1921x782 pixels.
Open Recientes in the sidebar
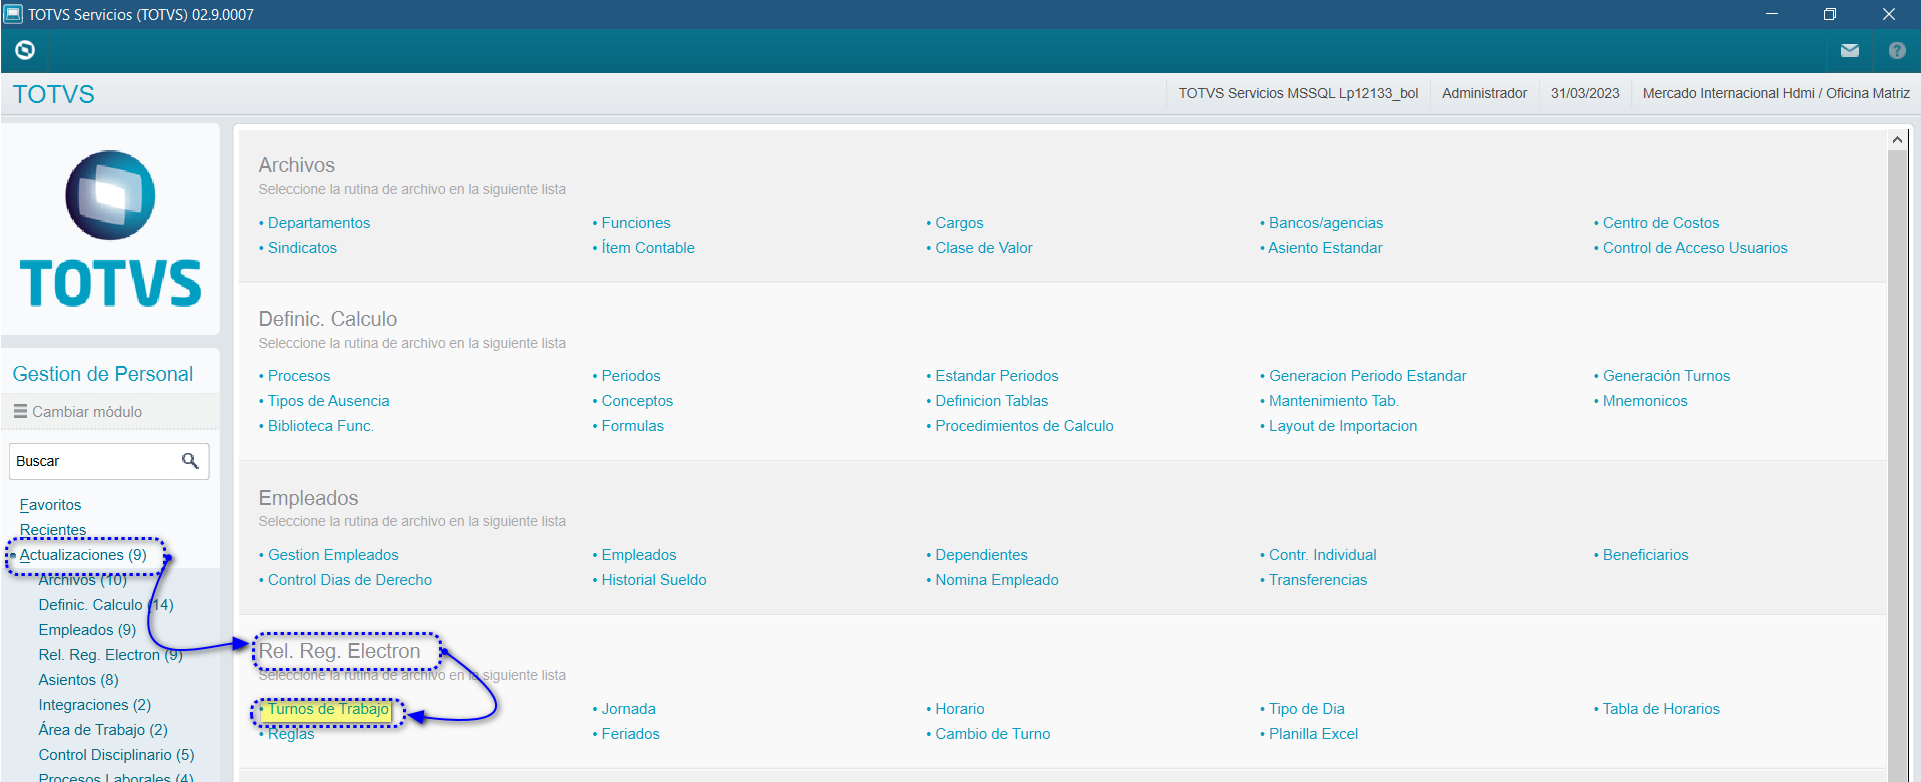tap(53, 530)
